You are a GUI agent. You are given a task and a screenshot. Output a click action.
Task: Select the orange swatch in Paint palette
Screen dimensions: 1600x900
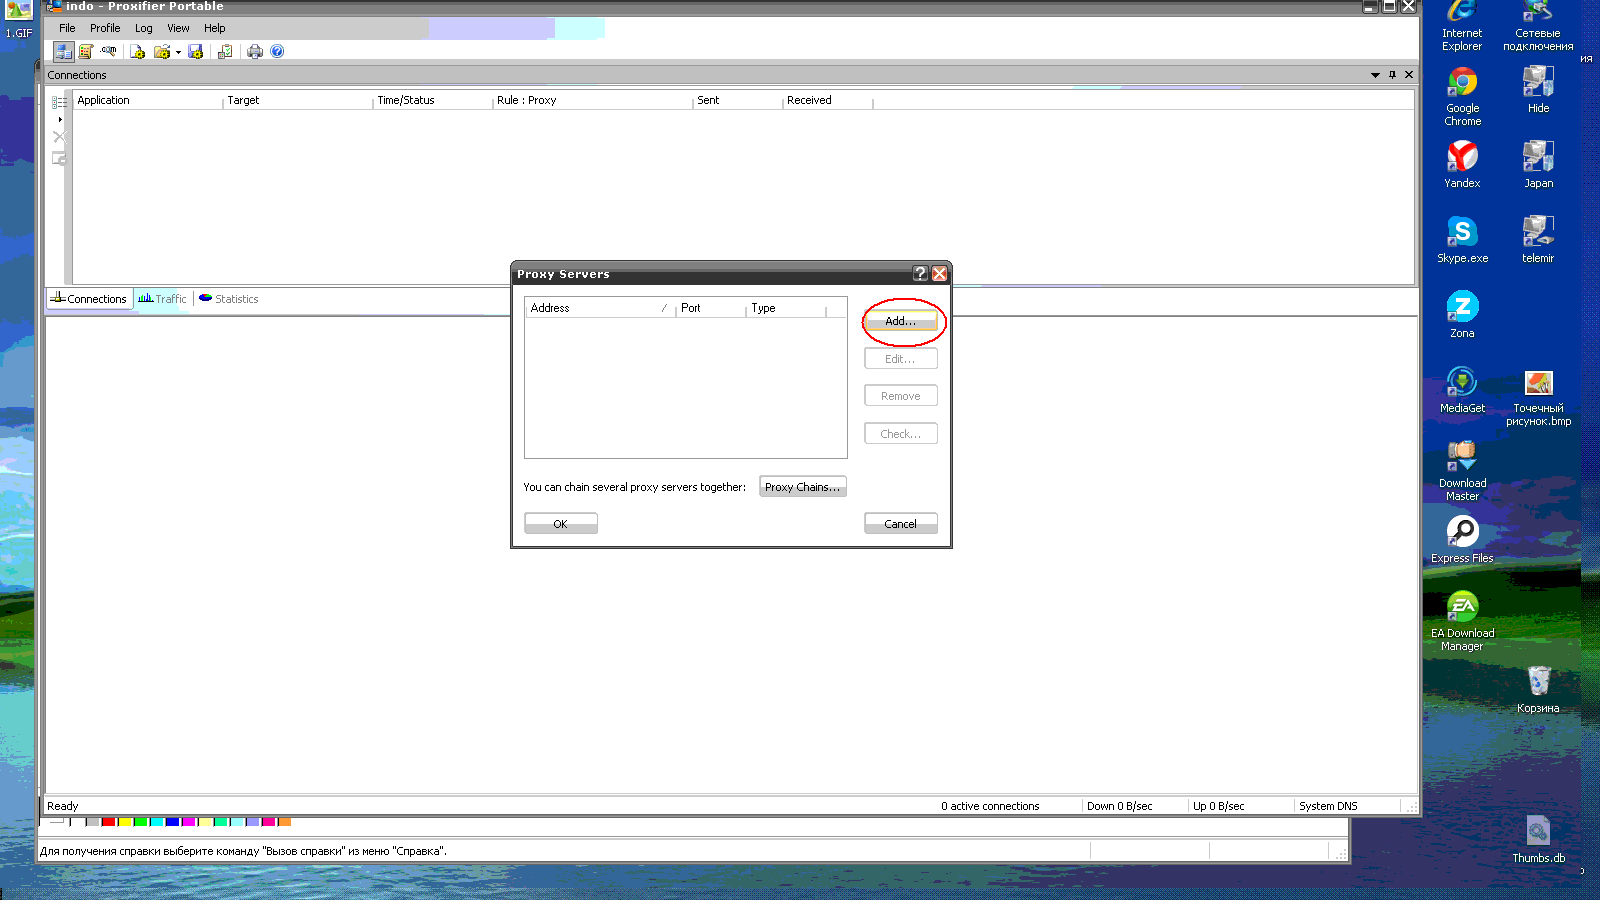[x=285, y=822]
